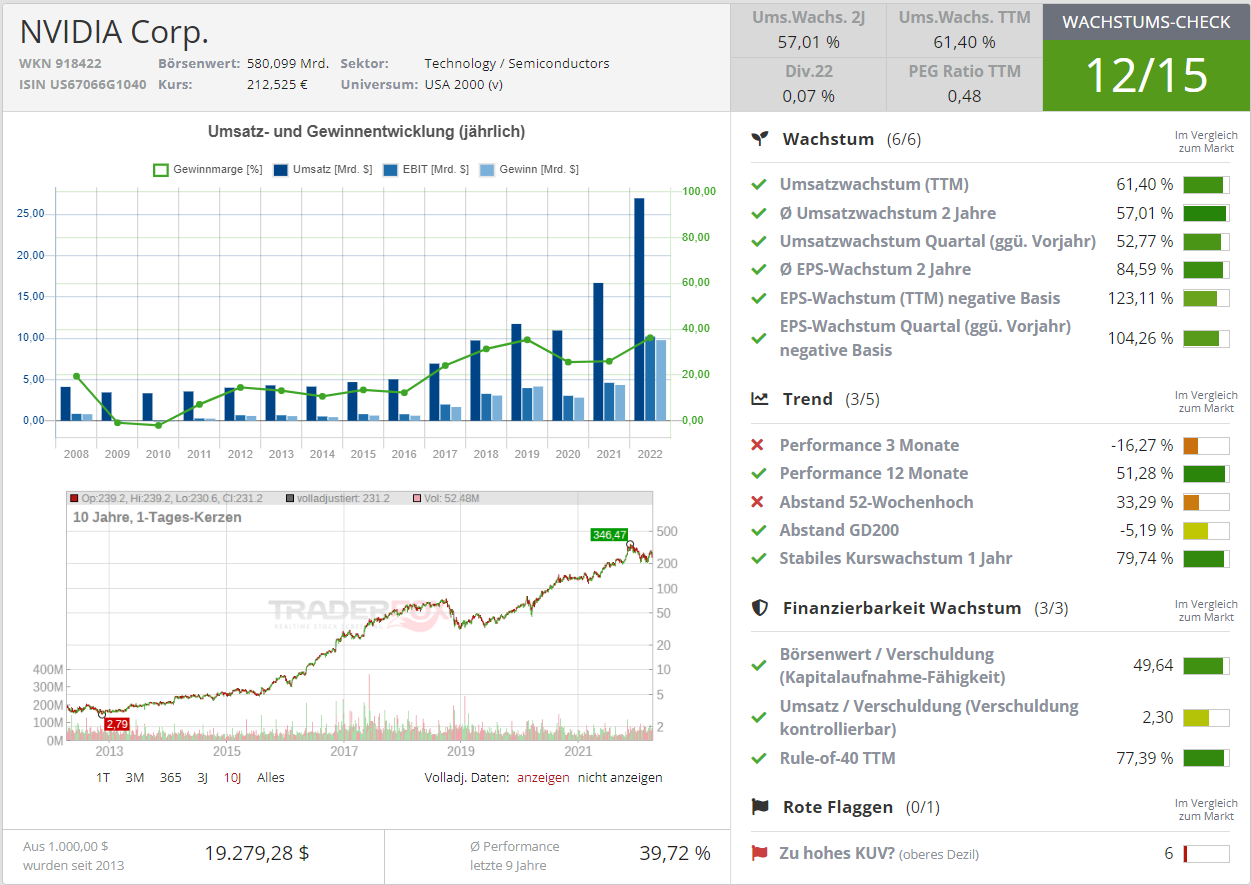Click the Zu hohes KUV red comparison bar
The width and height of the screenshot is (1251, 885).
1206,854
